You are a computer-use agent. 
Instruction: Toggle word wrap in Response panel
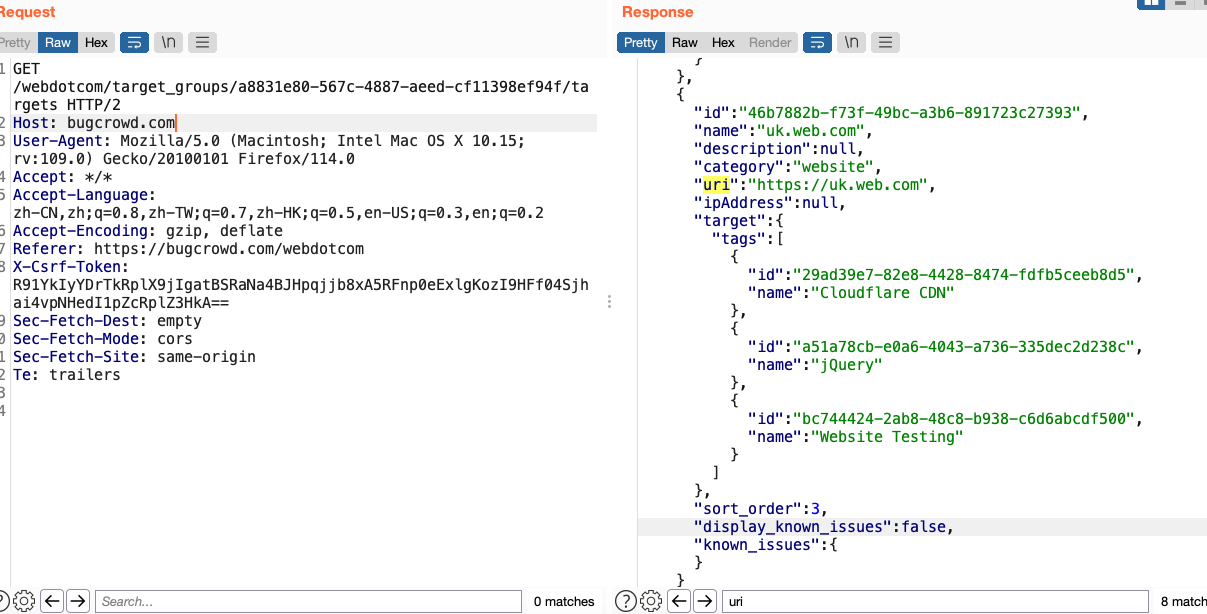click(x=817, y=42)
